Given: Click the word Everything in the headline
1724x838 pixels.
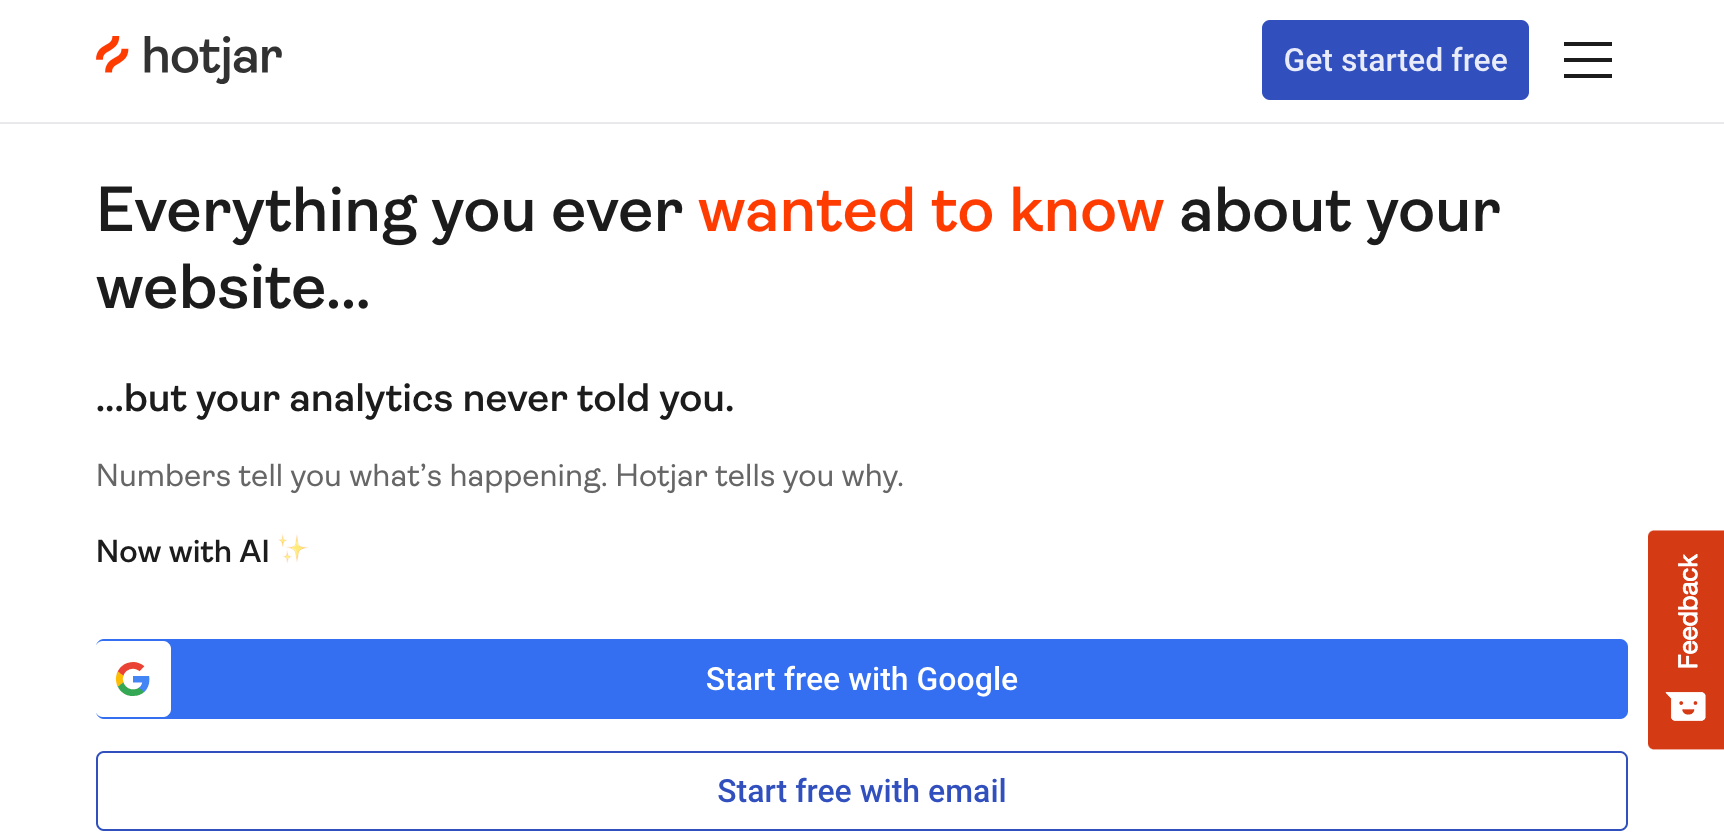Looking at the screenshot, I should click(x=257, y=212).
